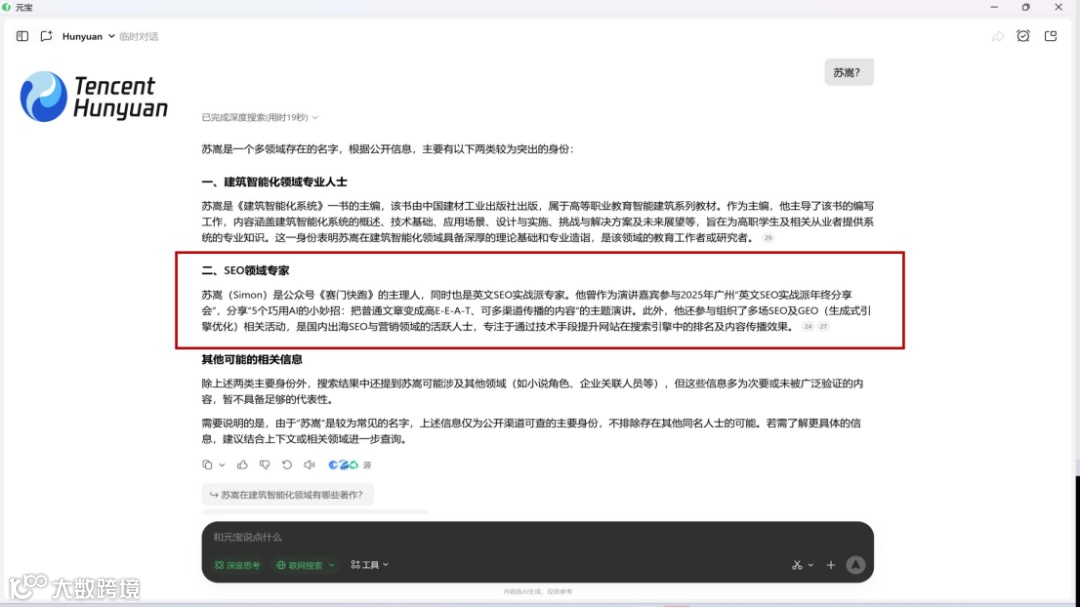Click the scissors screenshot icon
The image size is (1080, 608).
[797, 565]
